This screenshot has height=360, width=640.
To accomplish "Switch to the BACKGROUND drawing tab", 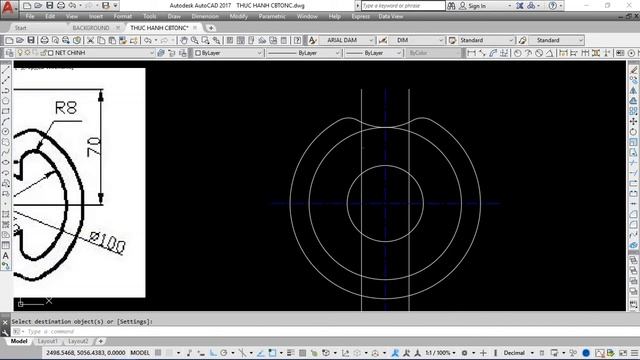I will pos(91,28).
